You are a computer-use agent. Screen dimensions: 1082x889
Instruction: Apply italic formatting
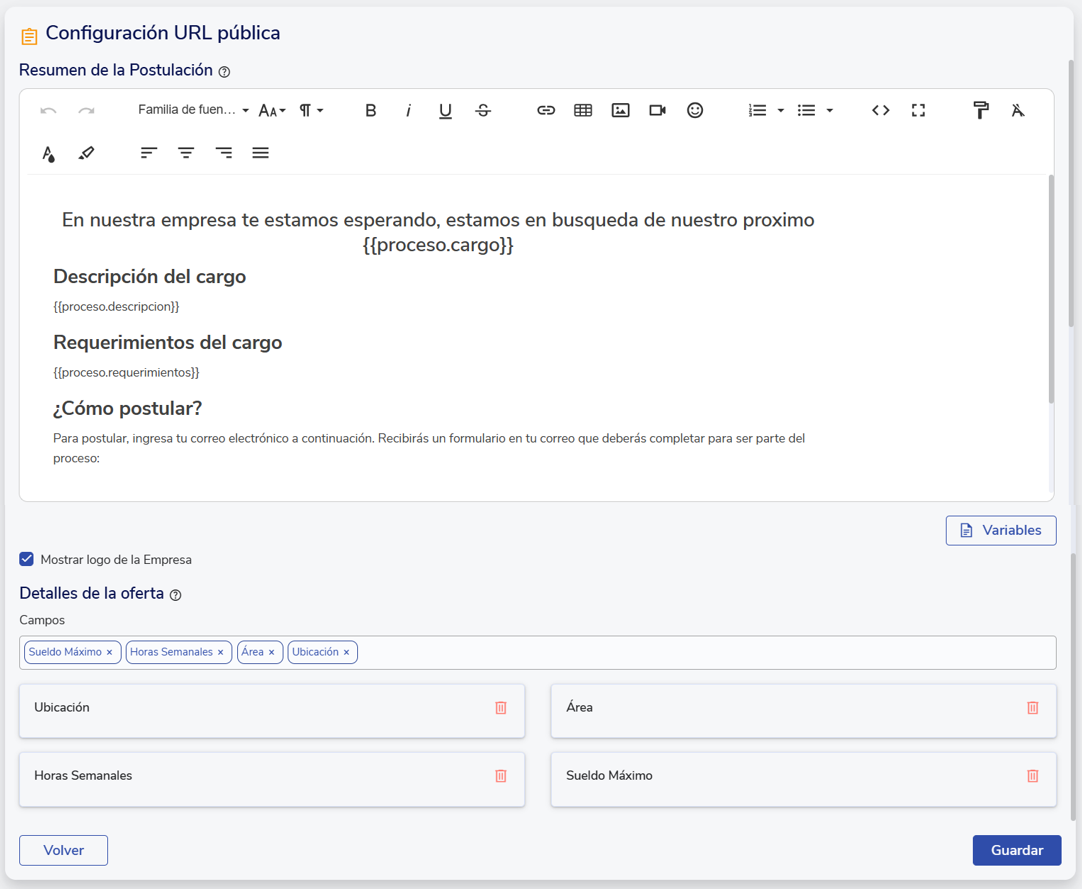pyautogui.click(x=408, y=110)
